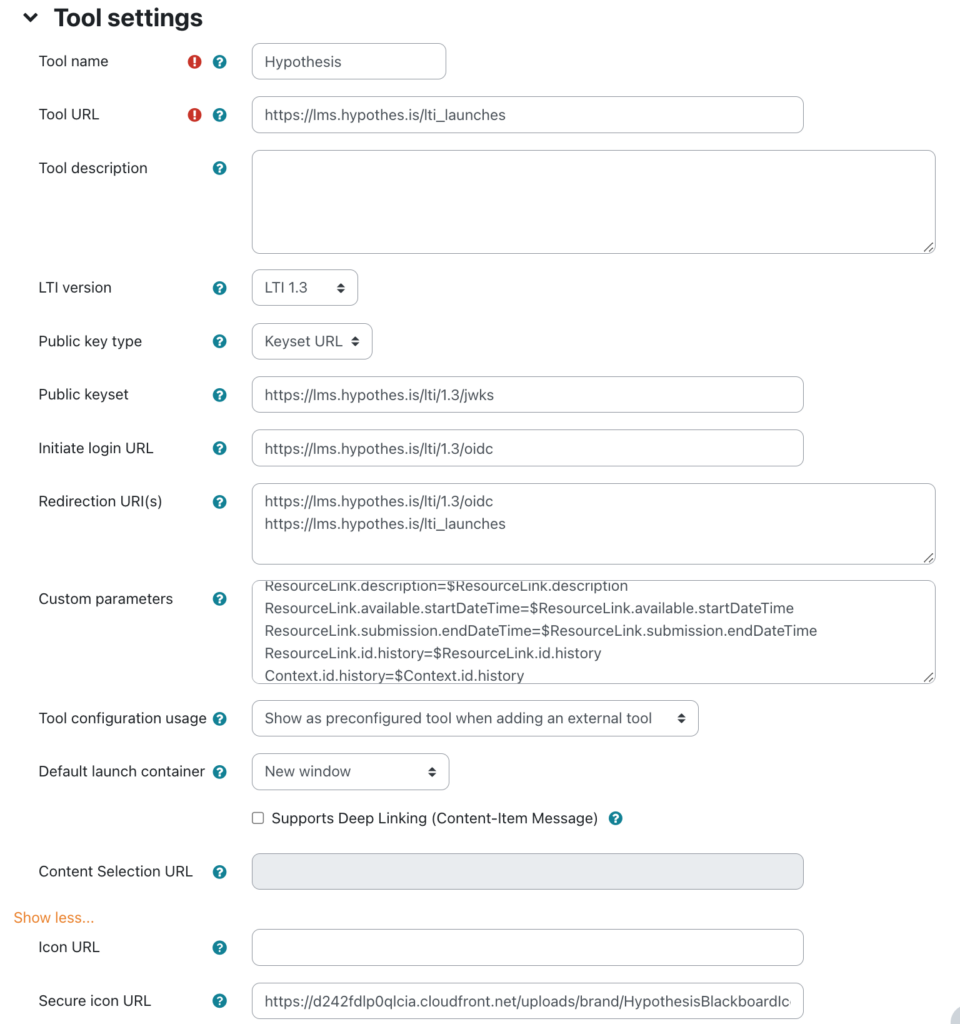Open help for Tool name field
Viewport: 960px width, 1024px height.
[x=219, y=61]
